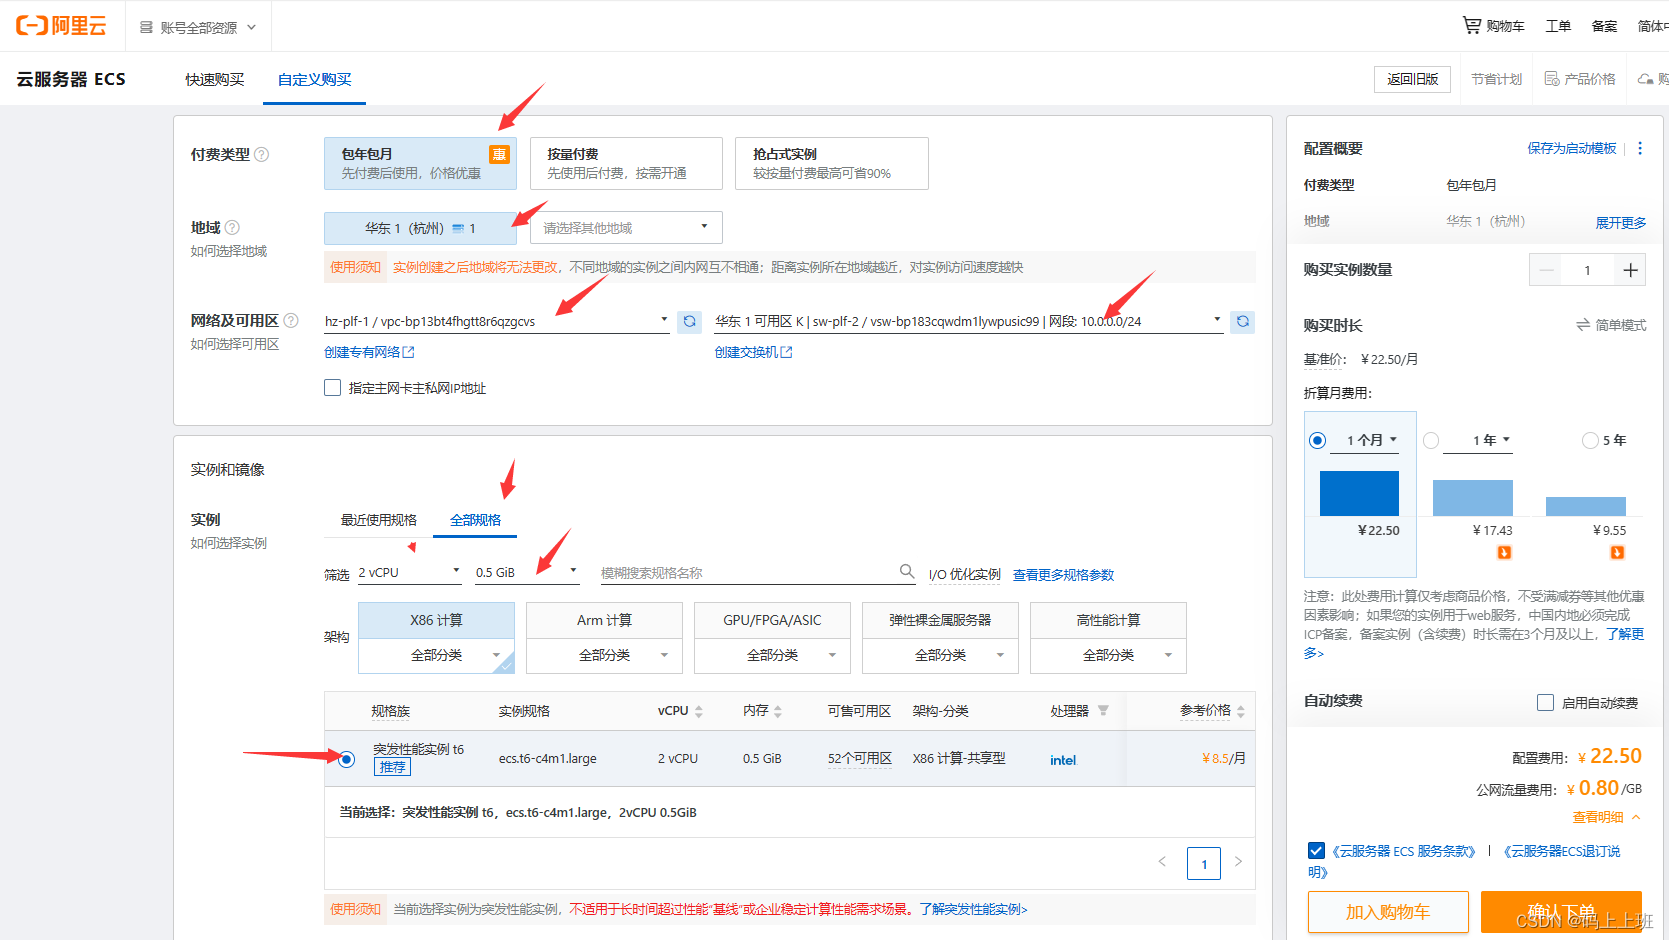Click help icon next to 付费类型

pyautogui.click(x=262, y=154)
